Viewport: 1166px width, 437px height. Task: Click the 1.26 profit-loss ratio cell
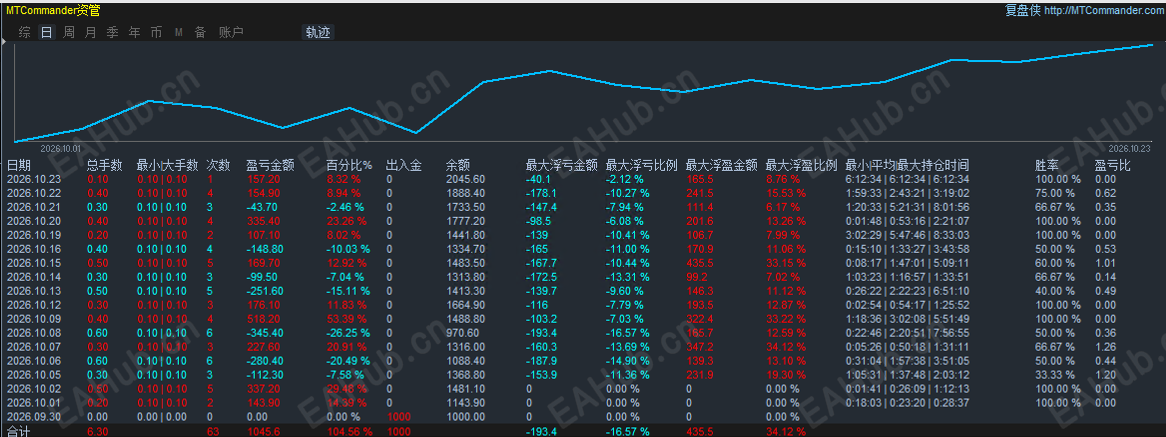coord(1105,346)
